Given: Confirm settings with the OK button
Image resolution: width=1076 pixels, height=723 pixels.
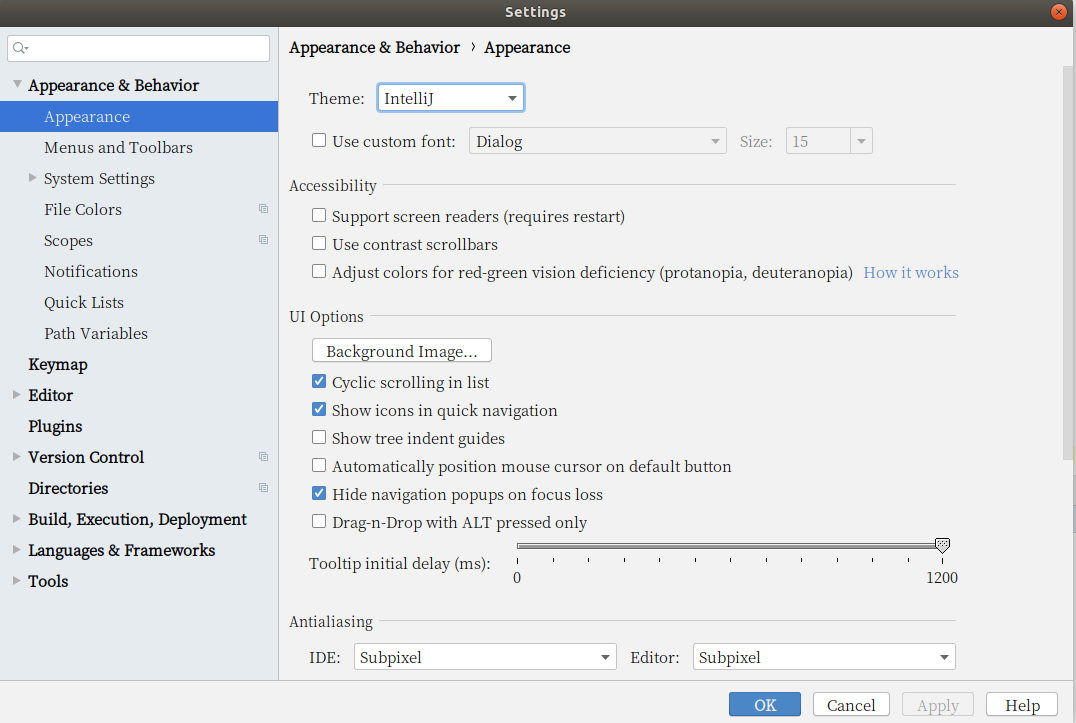Looking at the screenshot, I should [x=764, y=704].
